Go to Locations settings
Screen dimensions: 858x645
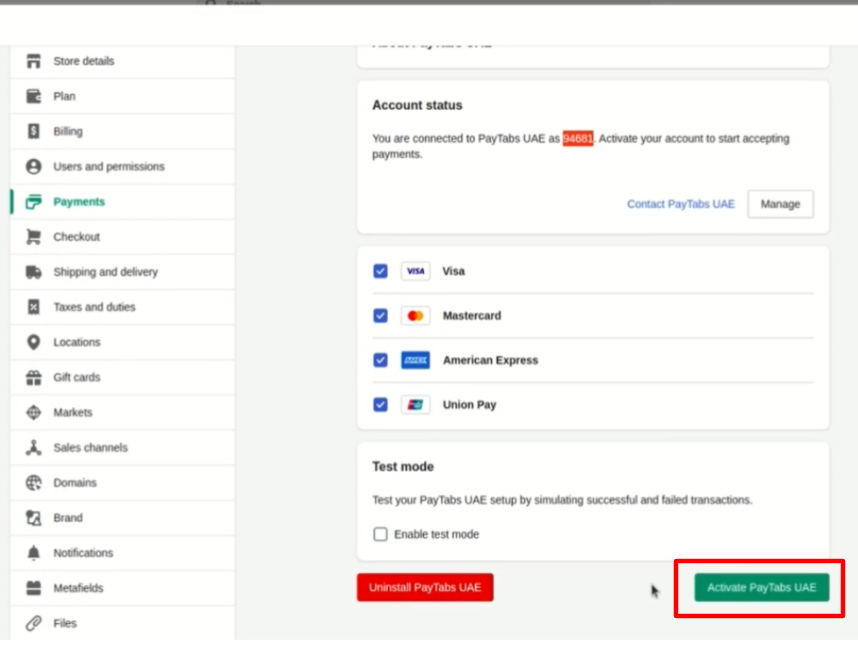pyautogui.click(x=123, y=342)
